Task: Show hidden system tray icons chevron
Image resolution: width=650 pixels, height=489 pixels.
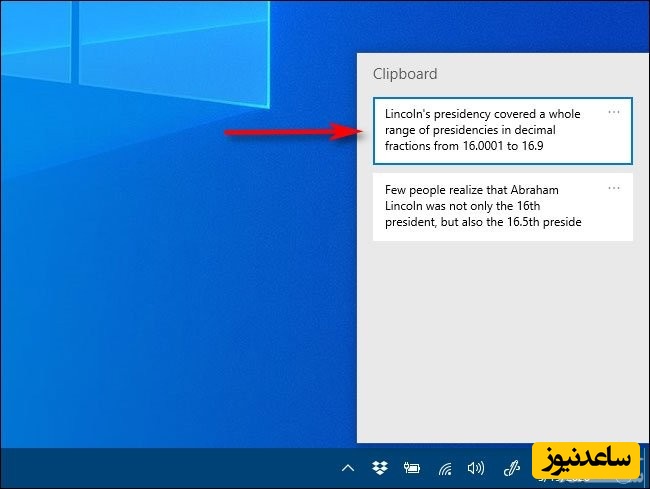Action: point(348,467)
